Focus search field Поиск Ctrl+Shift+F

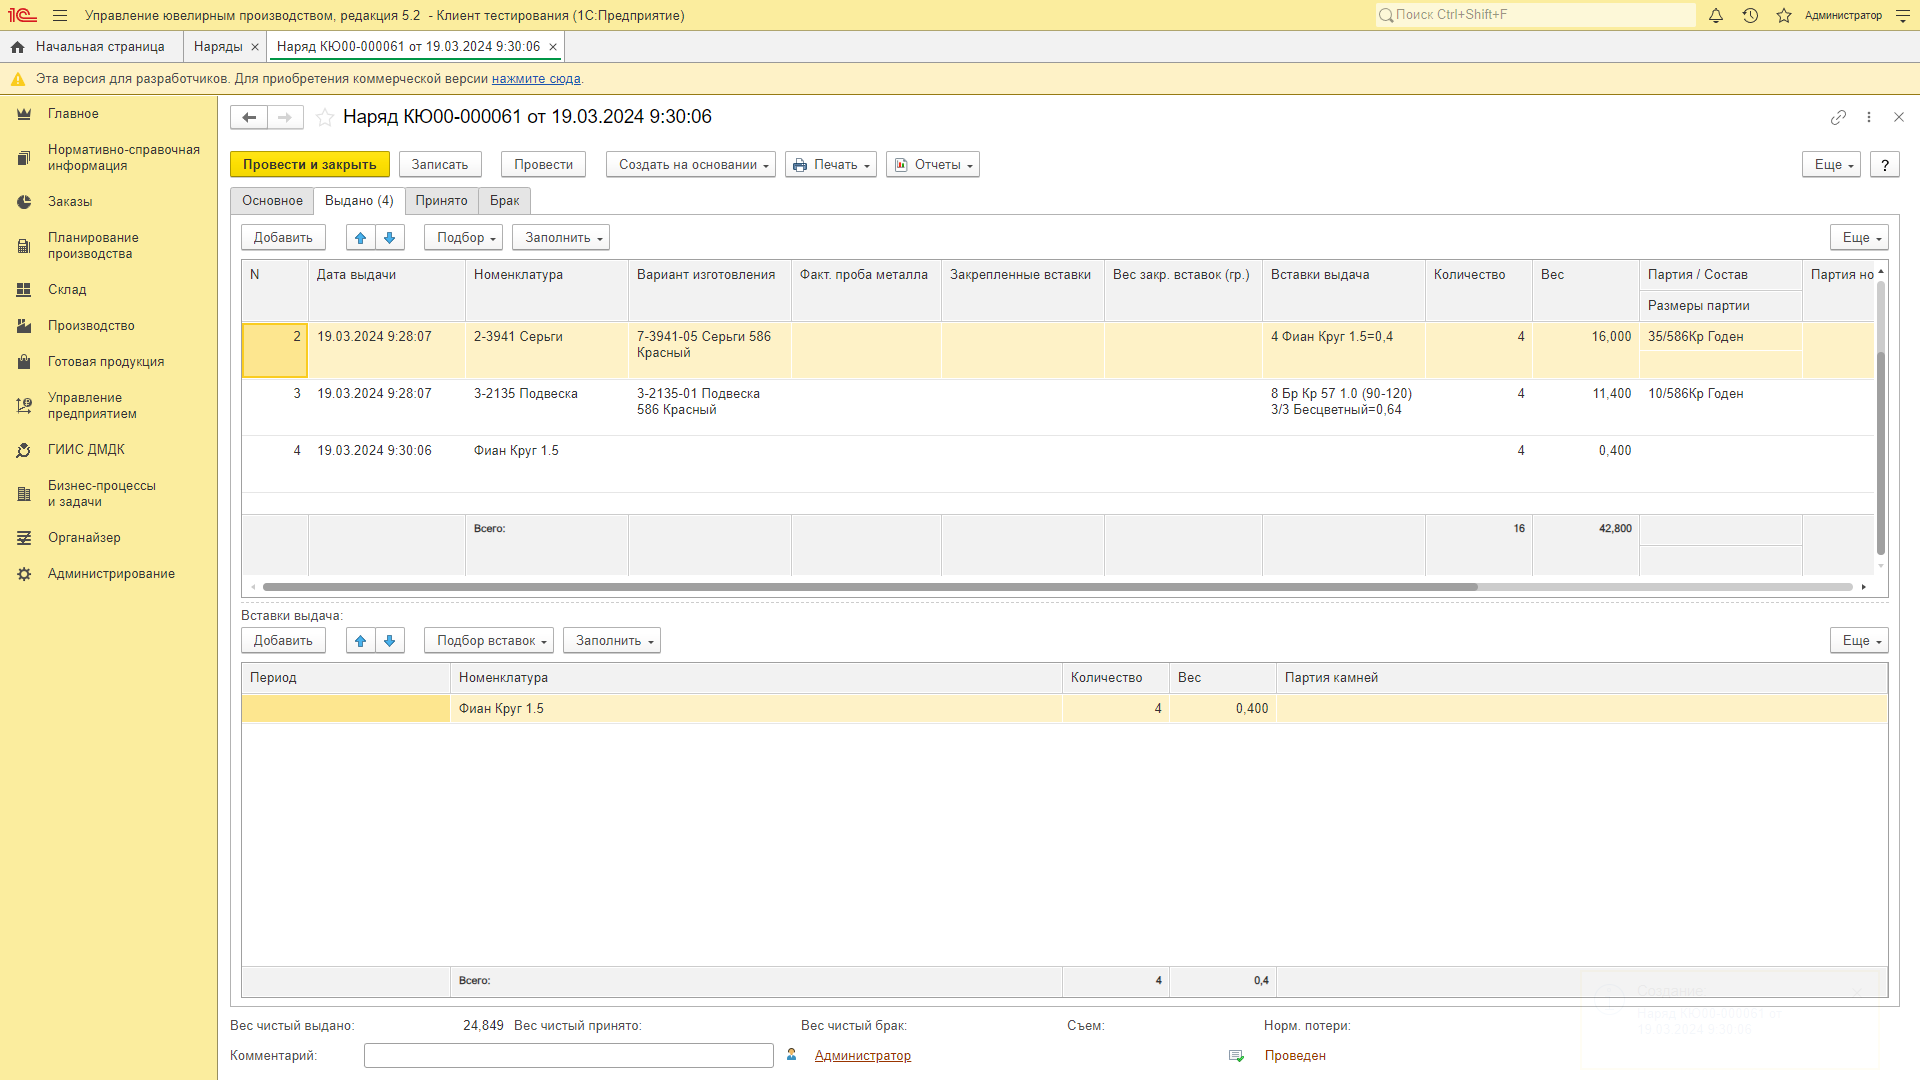tap(1535, 15)
